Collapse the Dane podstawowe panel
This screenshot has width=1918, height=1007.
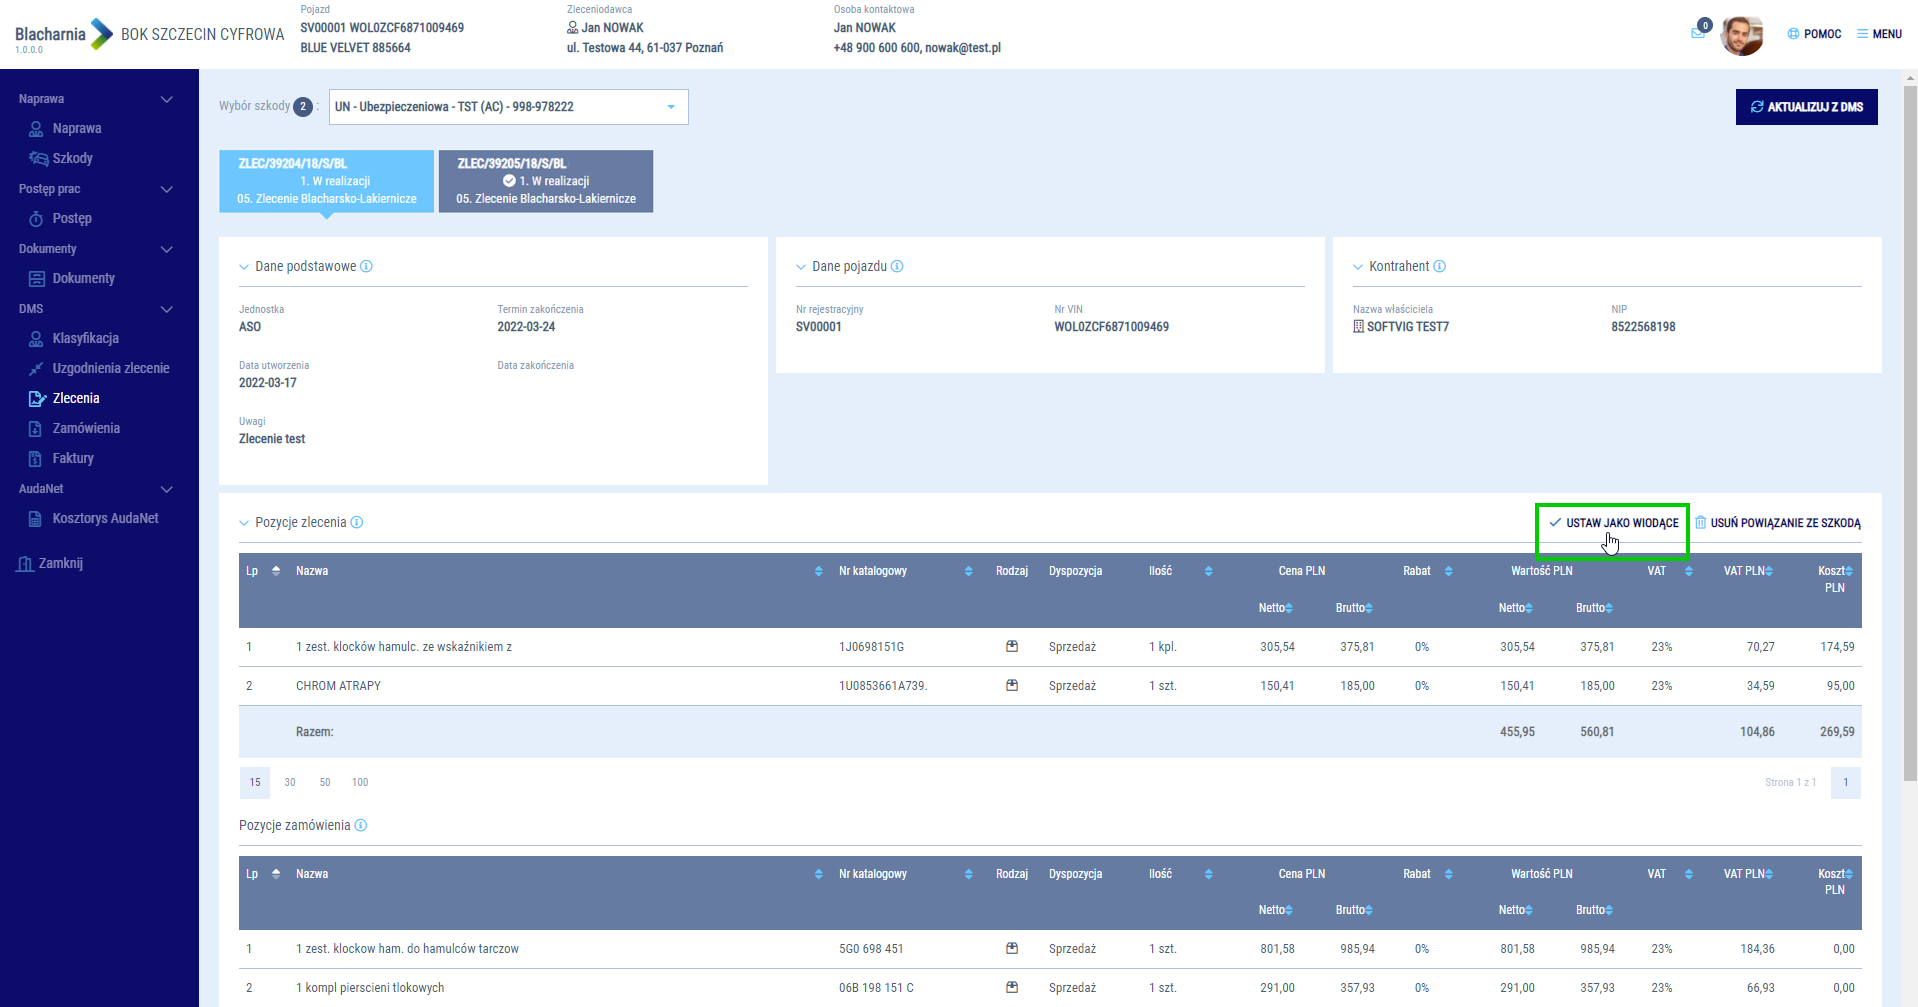coord(244,267)
